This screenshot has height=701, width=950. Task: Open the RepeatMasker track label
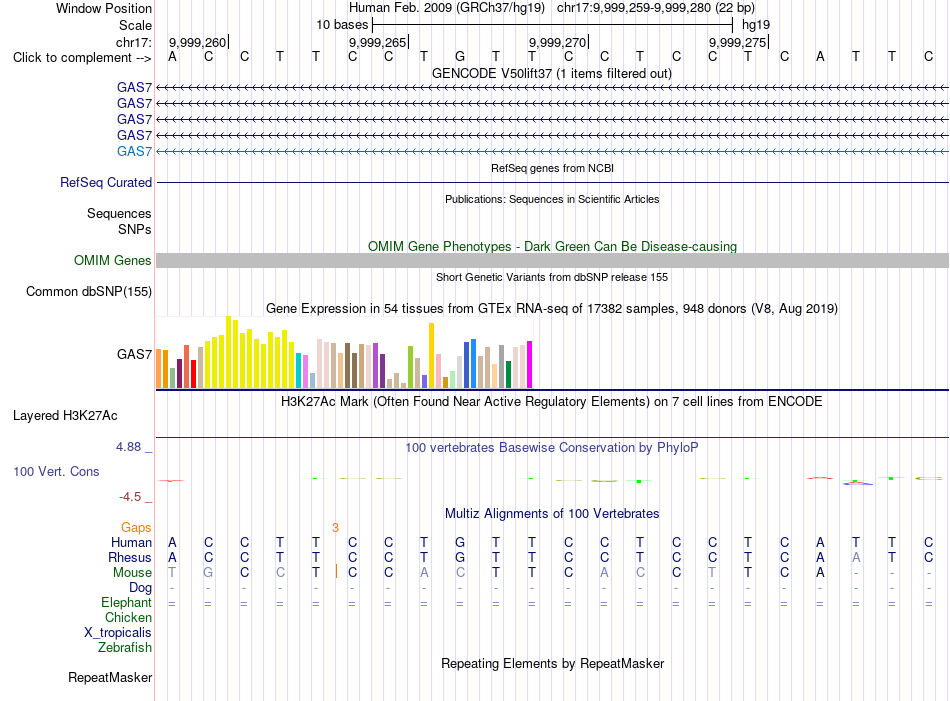pyautogui.click(x=110, y=677)
